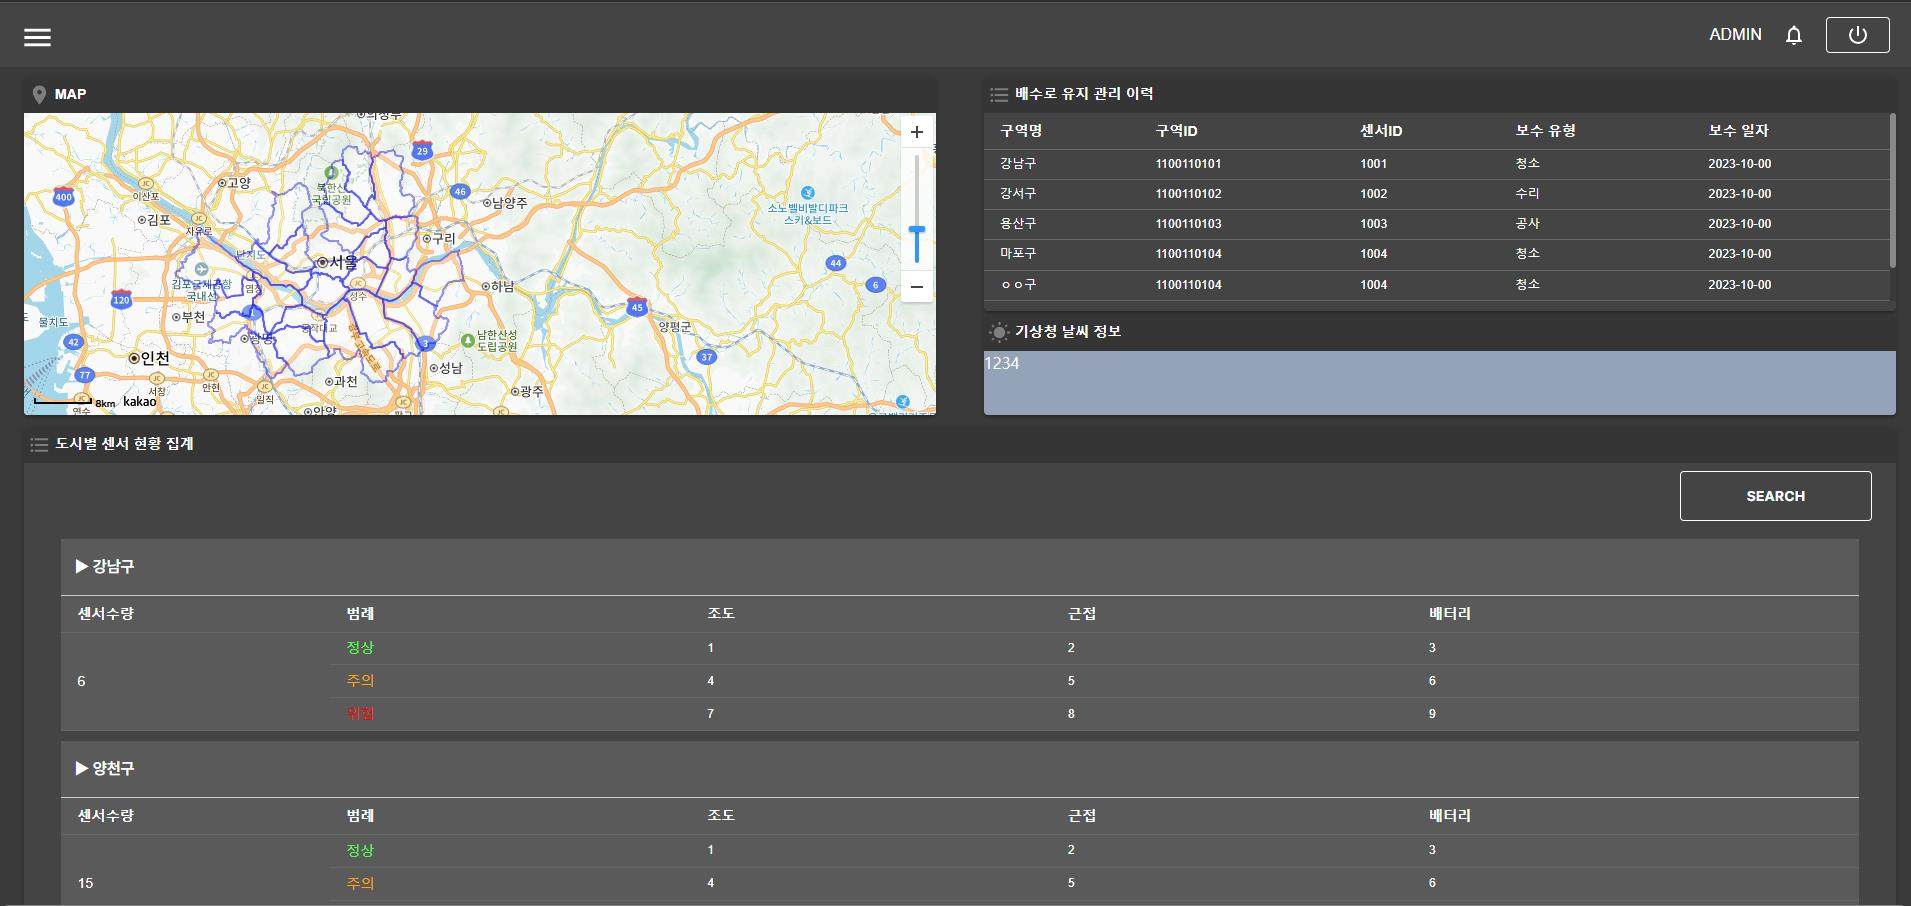Image resolution: width=1911 pixels, height=906 pixels.
Task: Zoom in on the map with plus
Action: point(916,132)
